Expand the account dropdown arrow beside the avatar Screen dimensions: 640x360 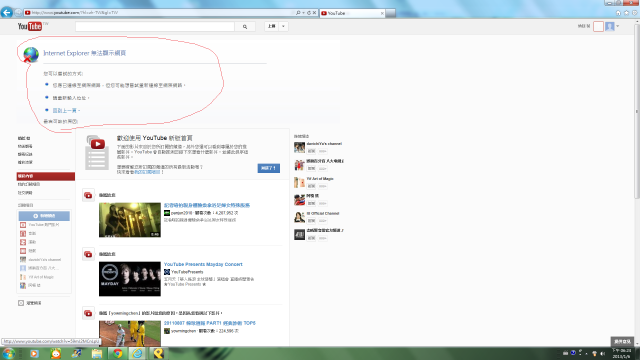coord(618,27)
